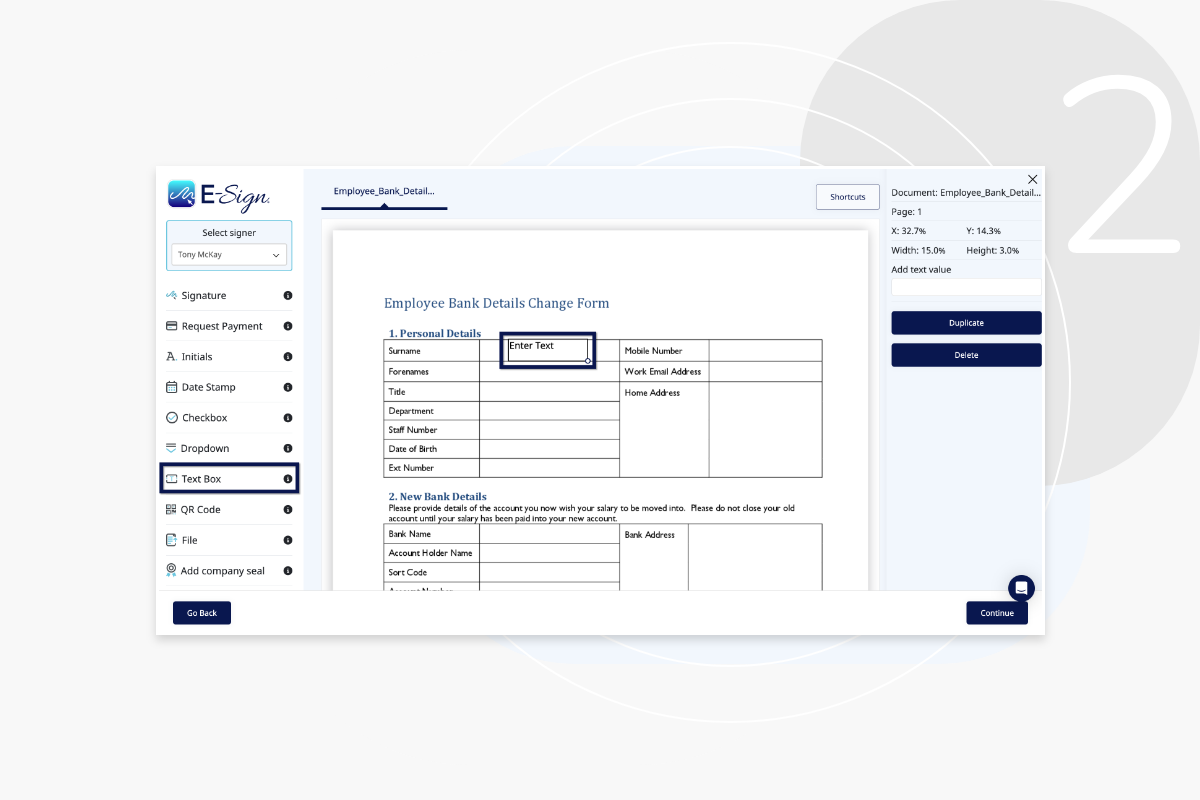Click the Bank Address cell
This screenshot has height=800, width=1200.
click(654, 557)
